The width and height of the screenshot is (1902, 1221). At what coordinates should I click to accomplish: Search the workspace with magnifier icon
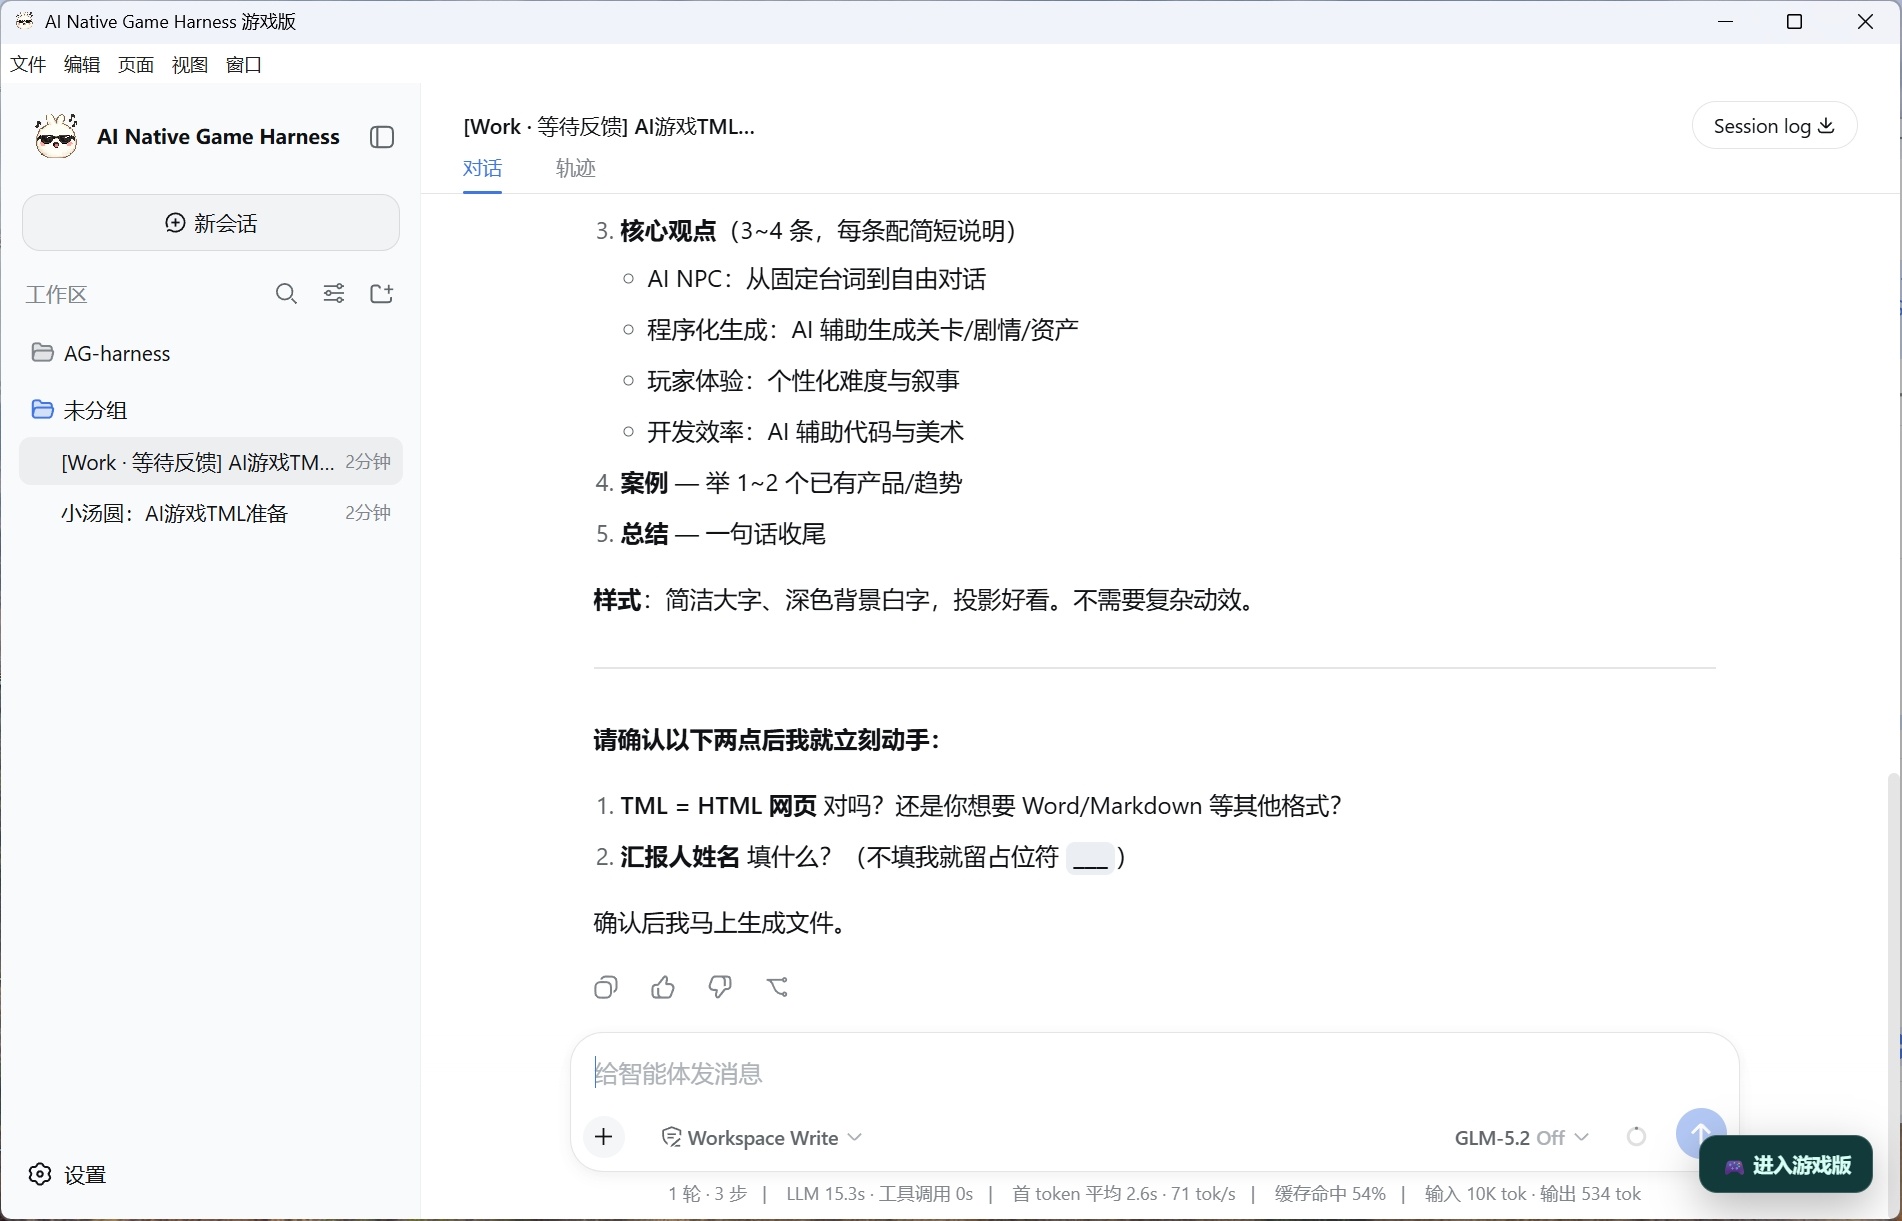click(x=286, y=294)
